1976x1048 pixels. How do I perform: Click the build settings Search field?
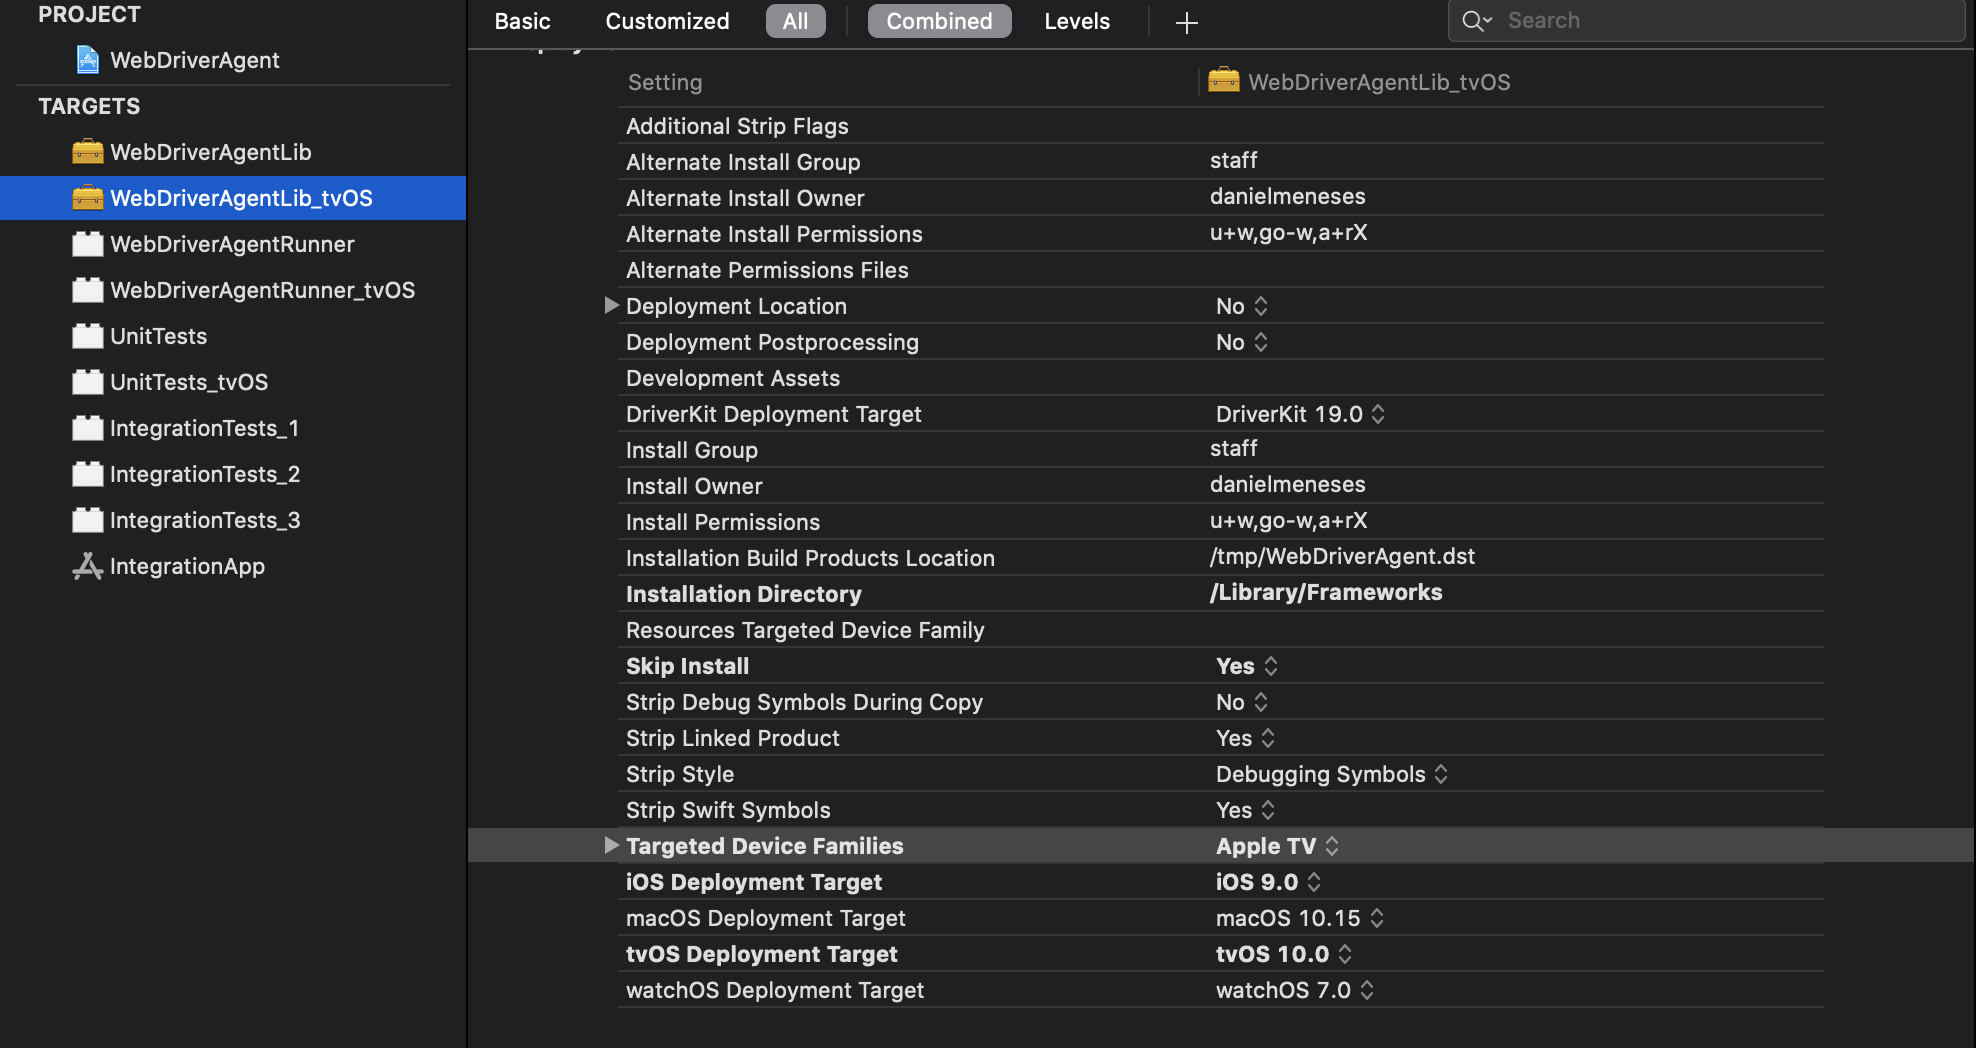coord(1706,21)
